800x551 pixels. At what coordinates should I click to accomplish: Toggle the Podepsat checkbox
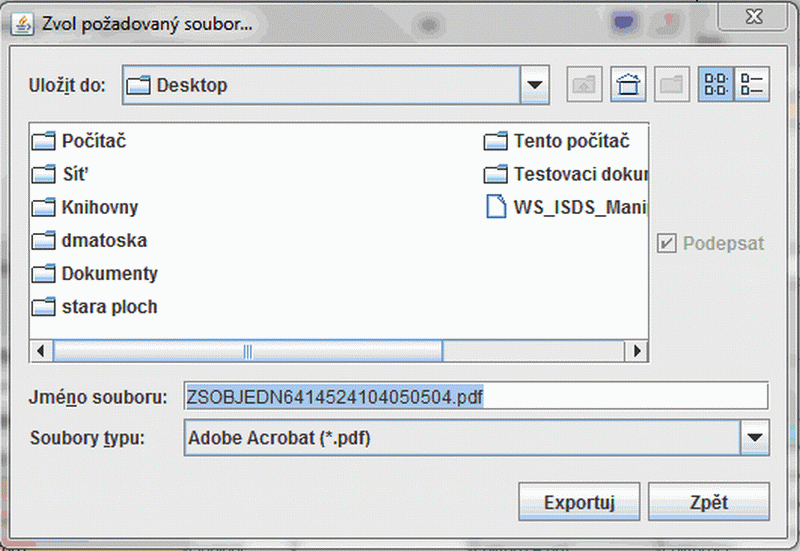666,243
